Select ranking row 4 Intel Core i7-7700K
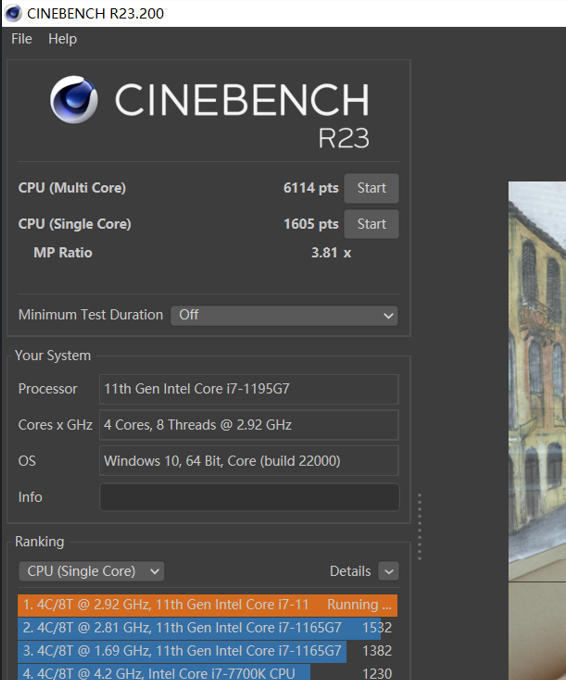 207,673
